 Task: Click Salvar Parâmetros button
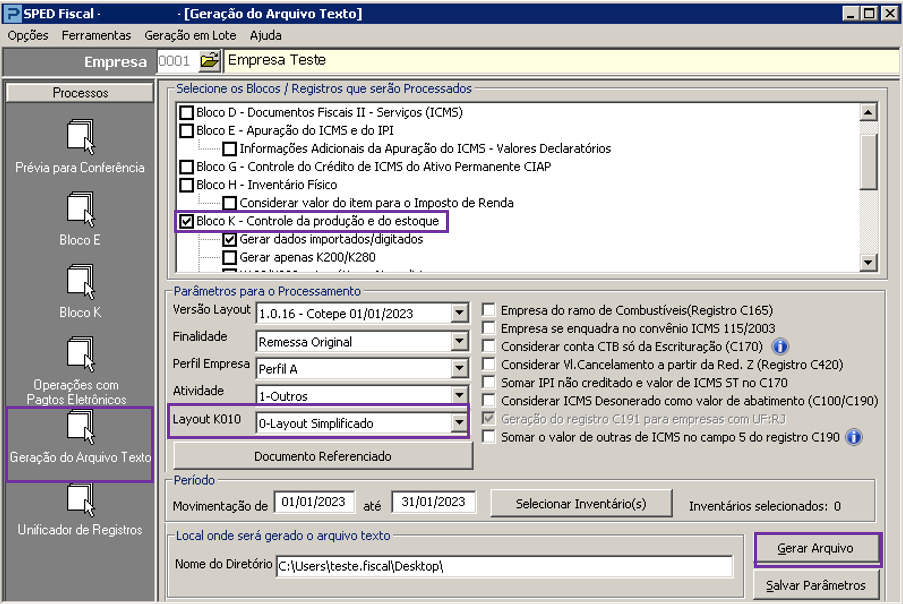click(815, 586)
